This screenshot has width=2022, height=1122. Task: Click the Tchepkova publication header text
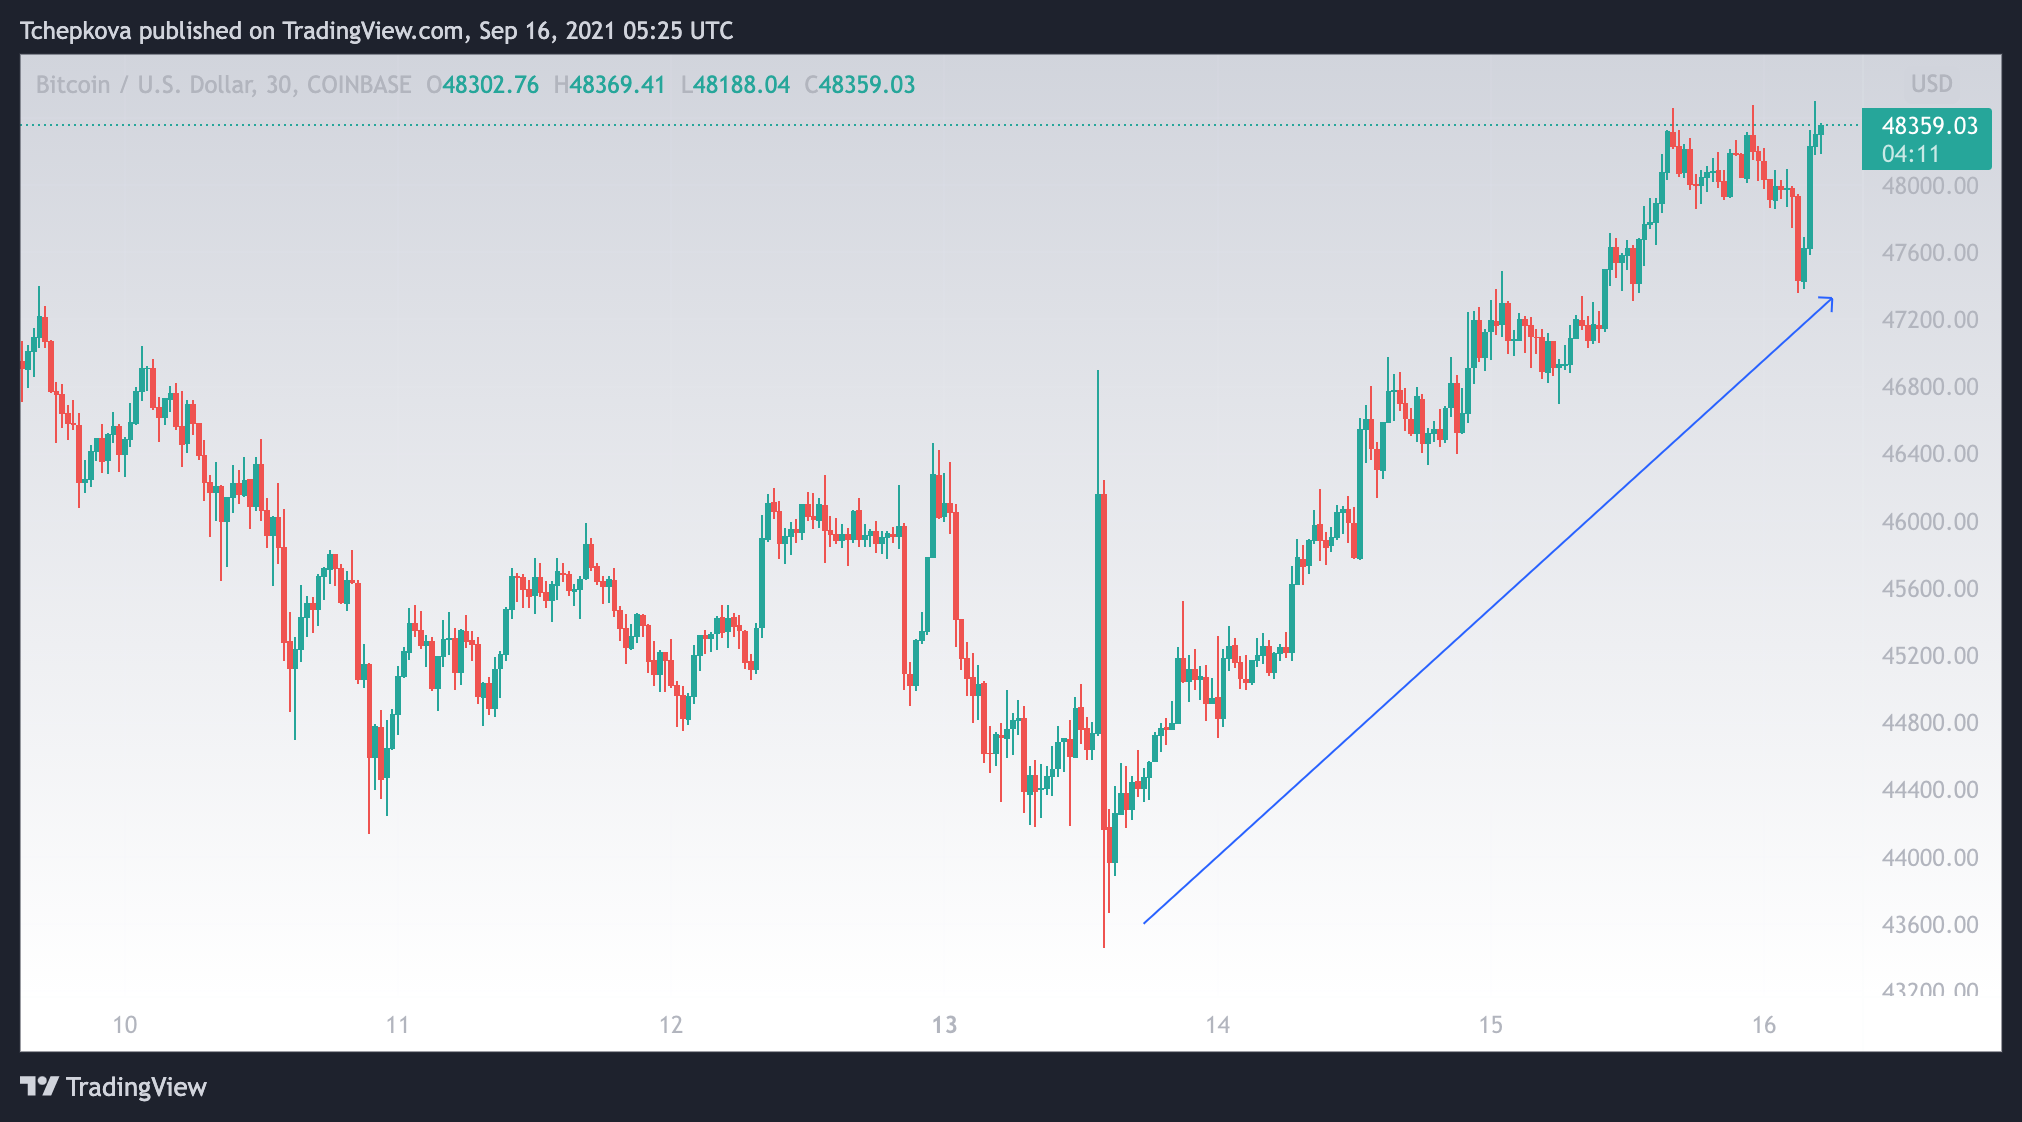(x=376, y=30)
